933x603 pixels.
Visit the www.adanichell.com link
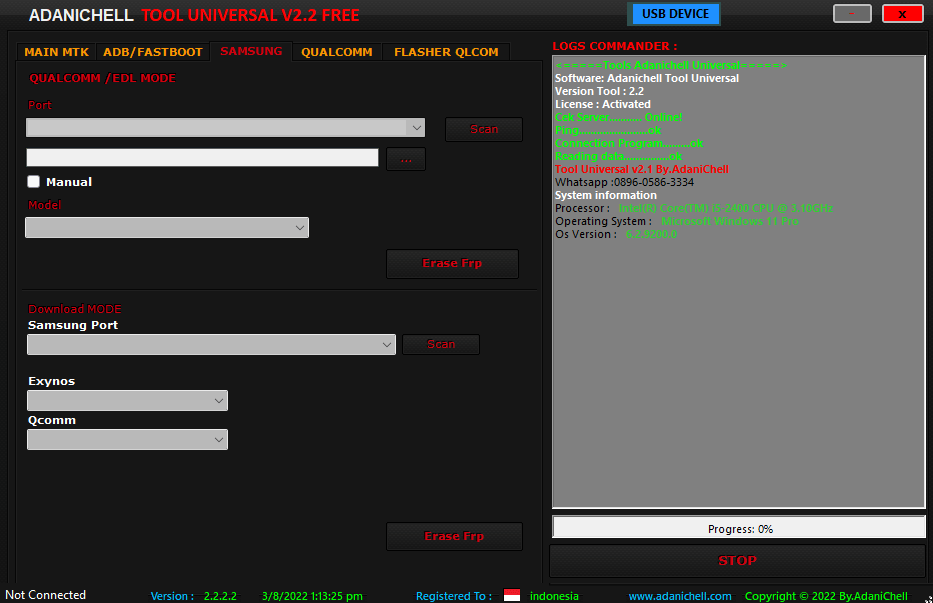click(679, 595)
